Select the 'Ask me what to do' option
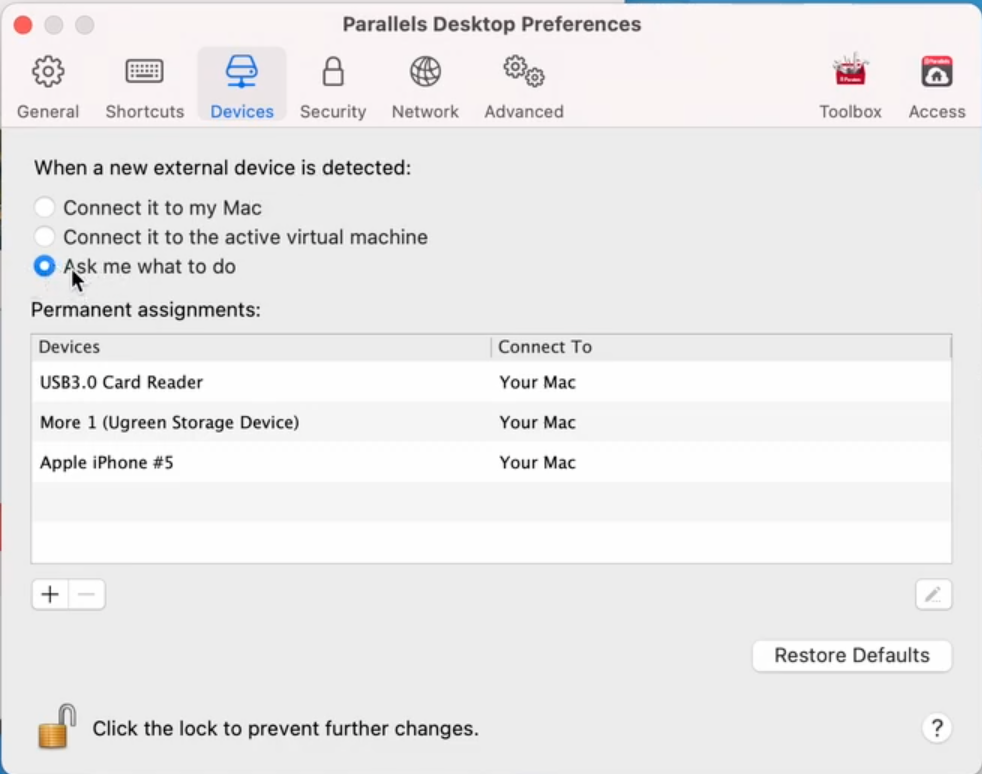Viewport: 982px width, 774px height. (44, 266)
